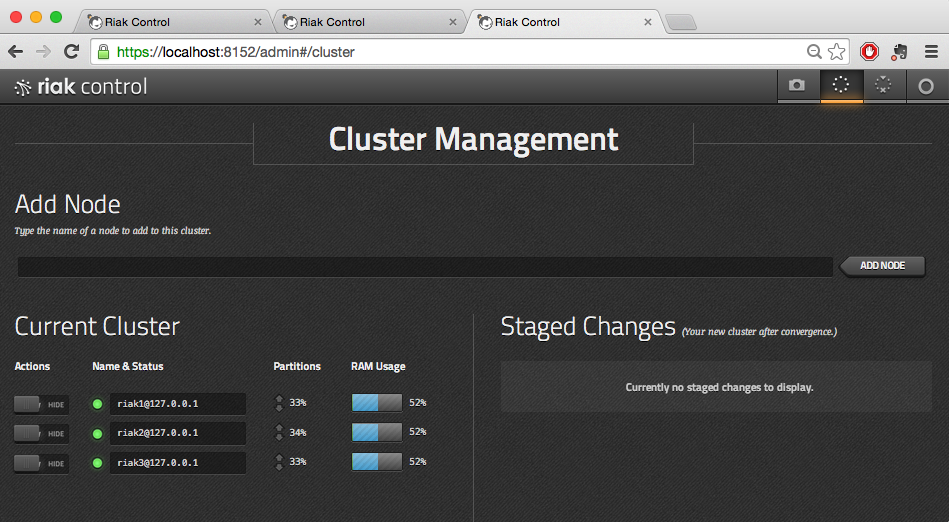Viewport: 949px width, 522px height.
Task: Select node name riak3@127.0.0.1
Action: (x=177, y=463)
